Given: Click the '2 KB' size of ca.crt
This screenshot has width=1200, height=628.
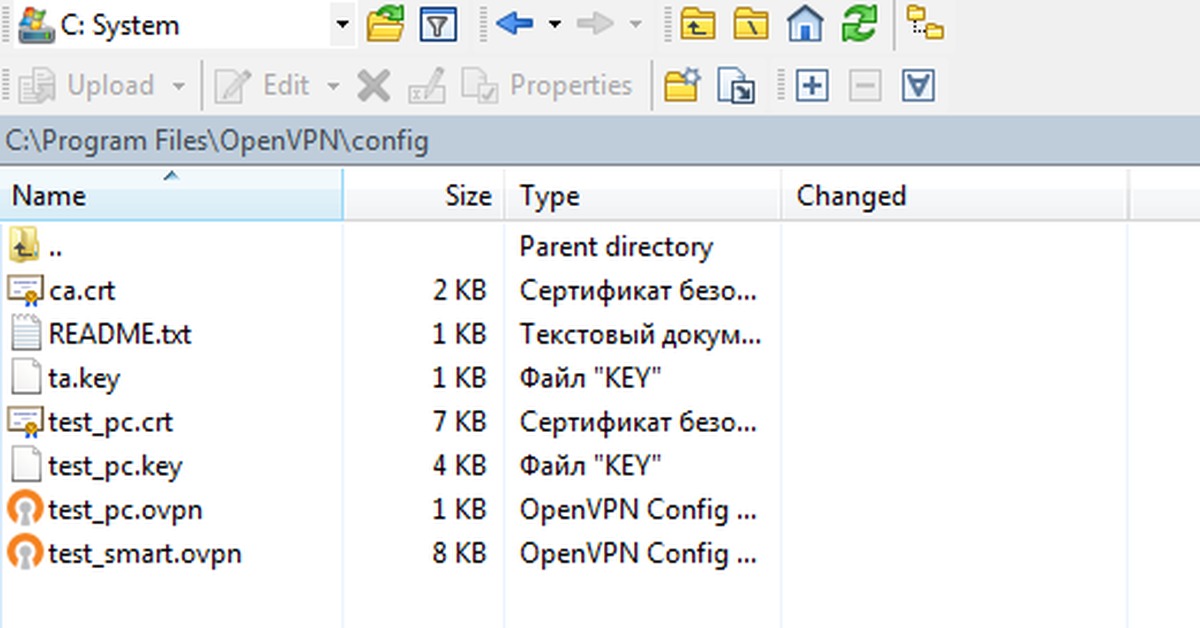Looking at the screenshot, I should 460,290.
